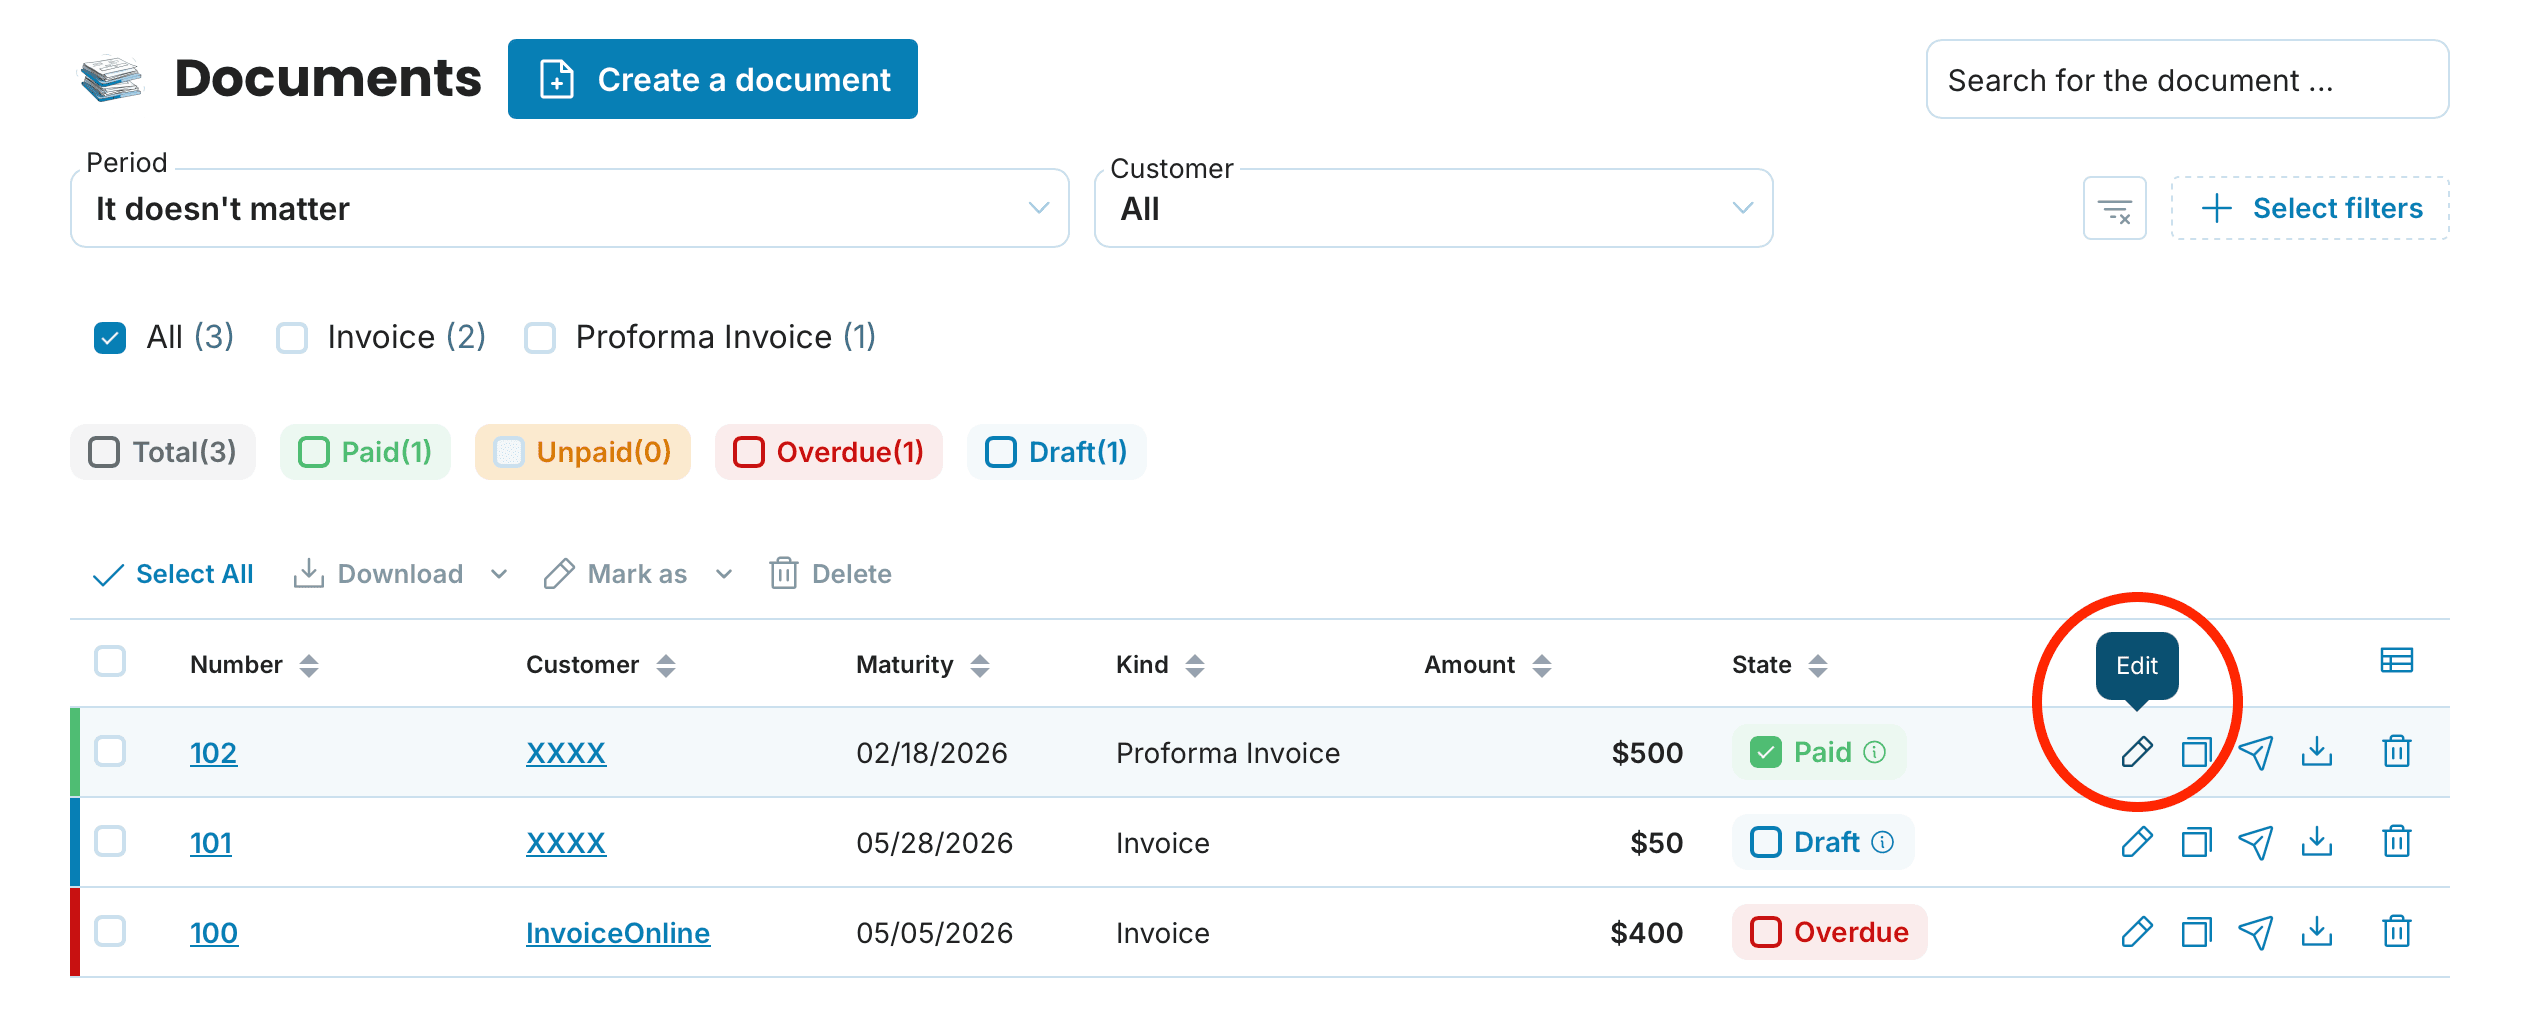Image resolution: width=2526 pixels, height=1010 pixels.
Task: Send document 101 via paper plane icon
Action: pyautogui.click(x=2256, y=842)
